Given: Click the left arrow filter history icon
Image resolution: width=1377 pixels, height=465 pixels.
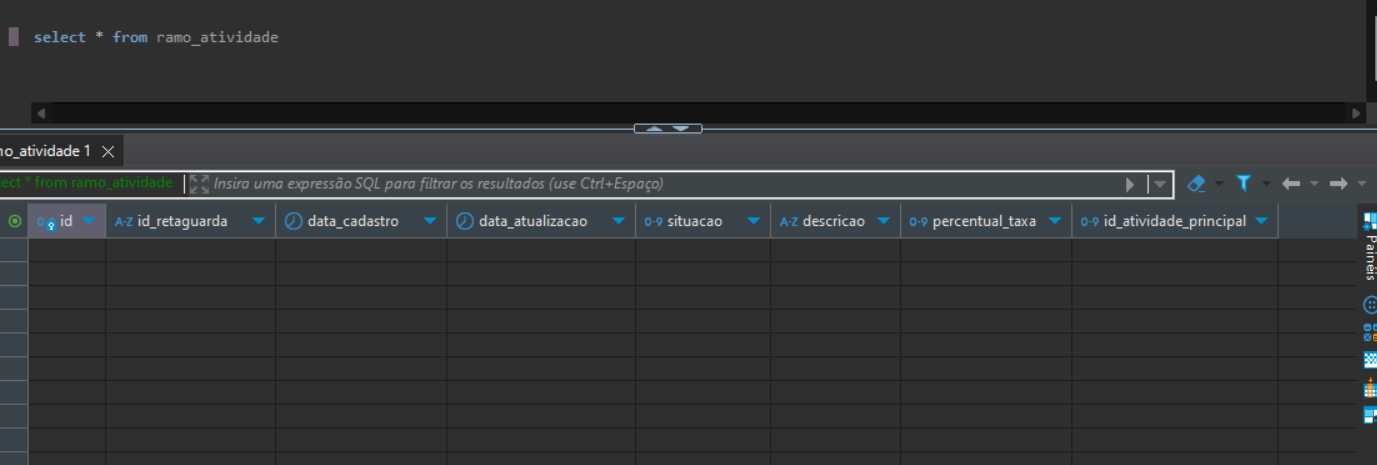Looking at the screenshot, I should [x=1291, y=184].
